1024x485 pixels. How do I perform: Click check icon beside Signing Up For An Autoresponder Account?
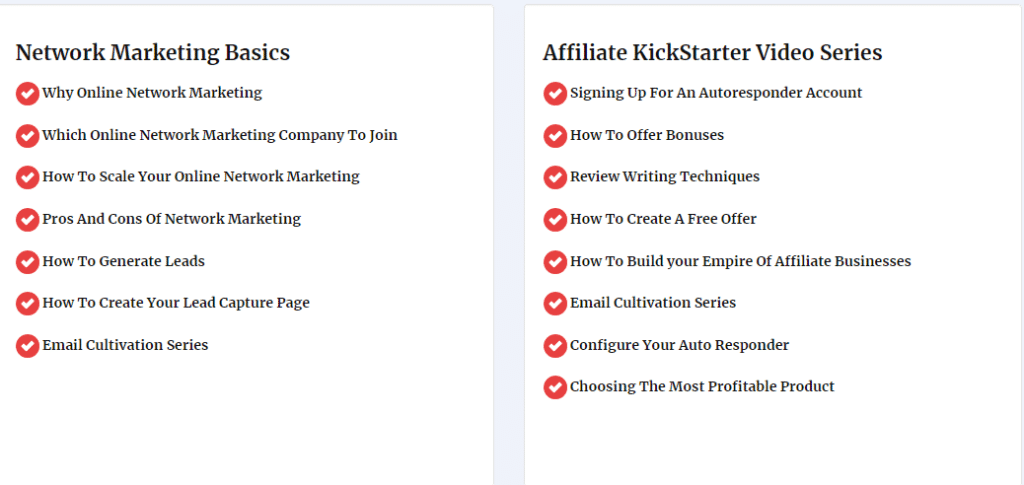555,94
